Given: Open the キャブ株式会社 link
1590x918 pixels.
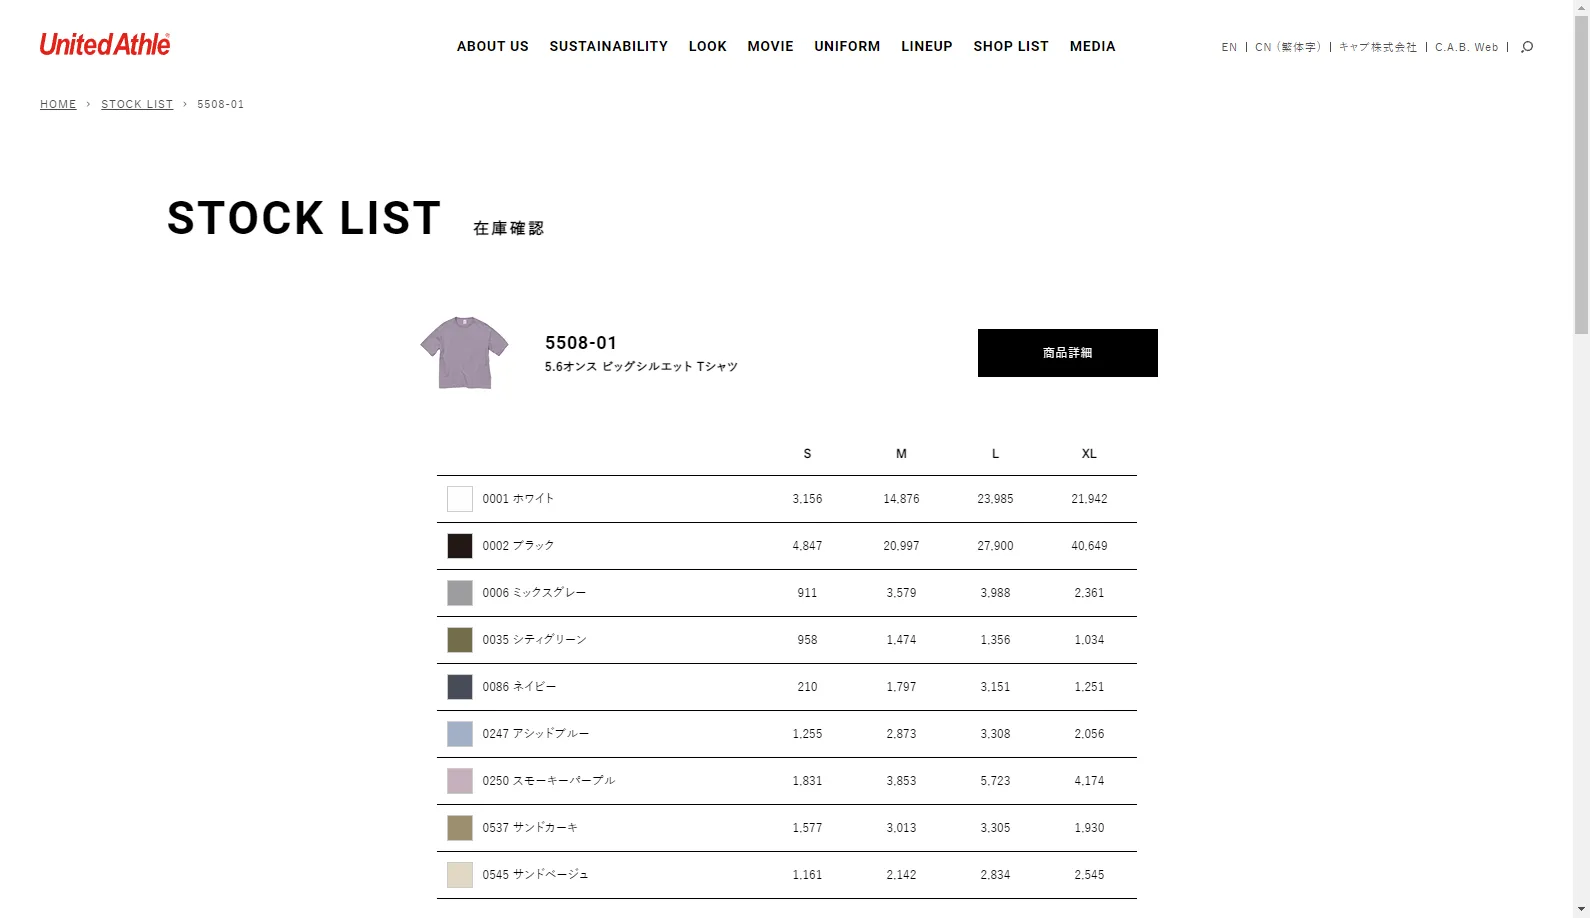Looking at the screenshot, I should coord(1378,47).
